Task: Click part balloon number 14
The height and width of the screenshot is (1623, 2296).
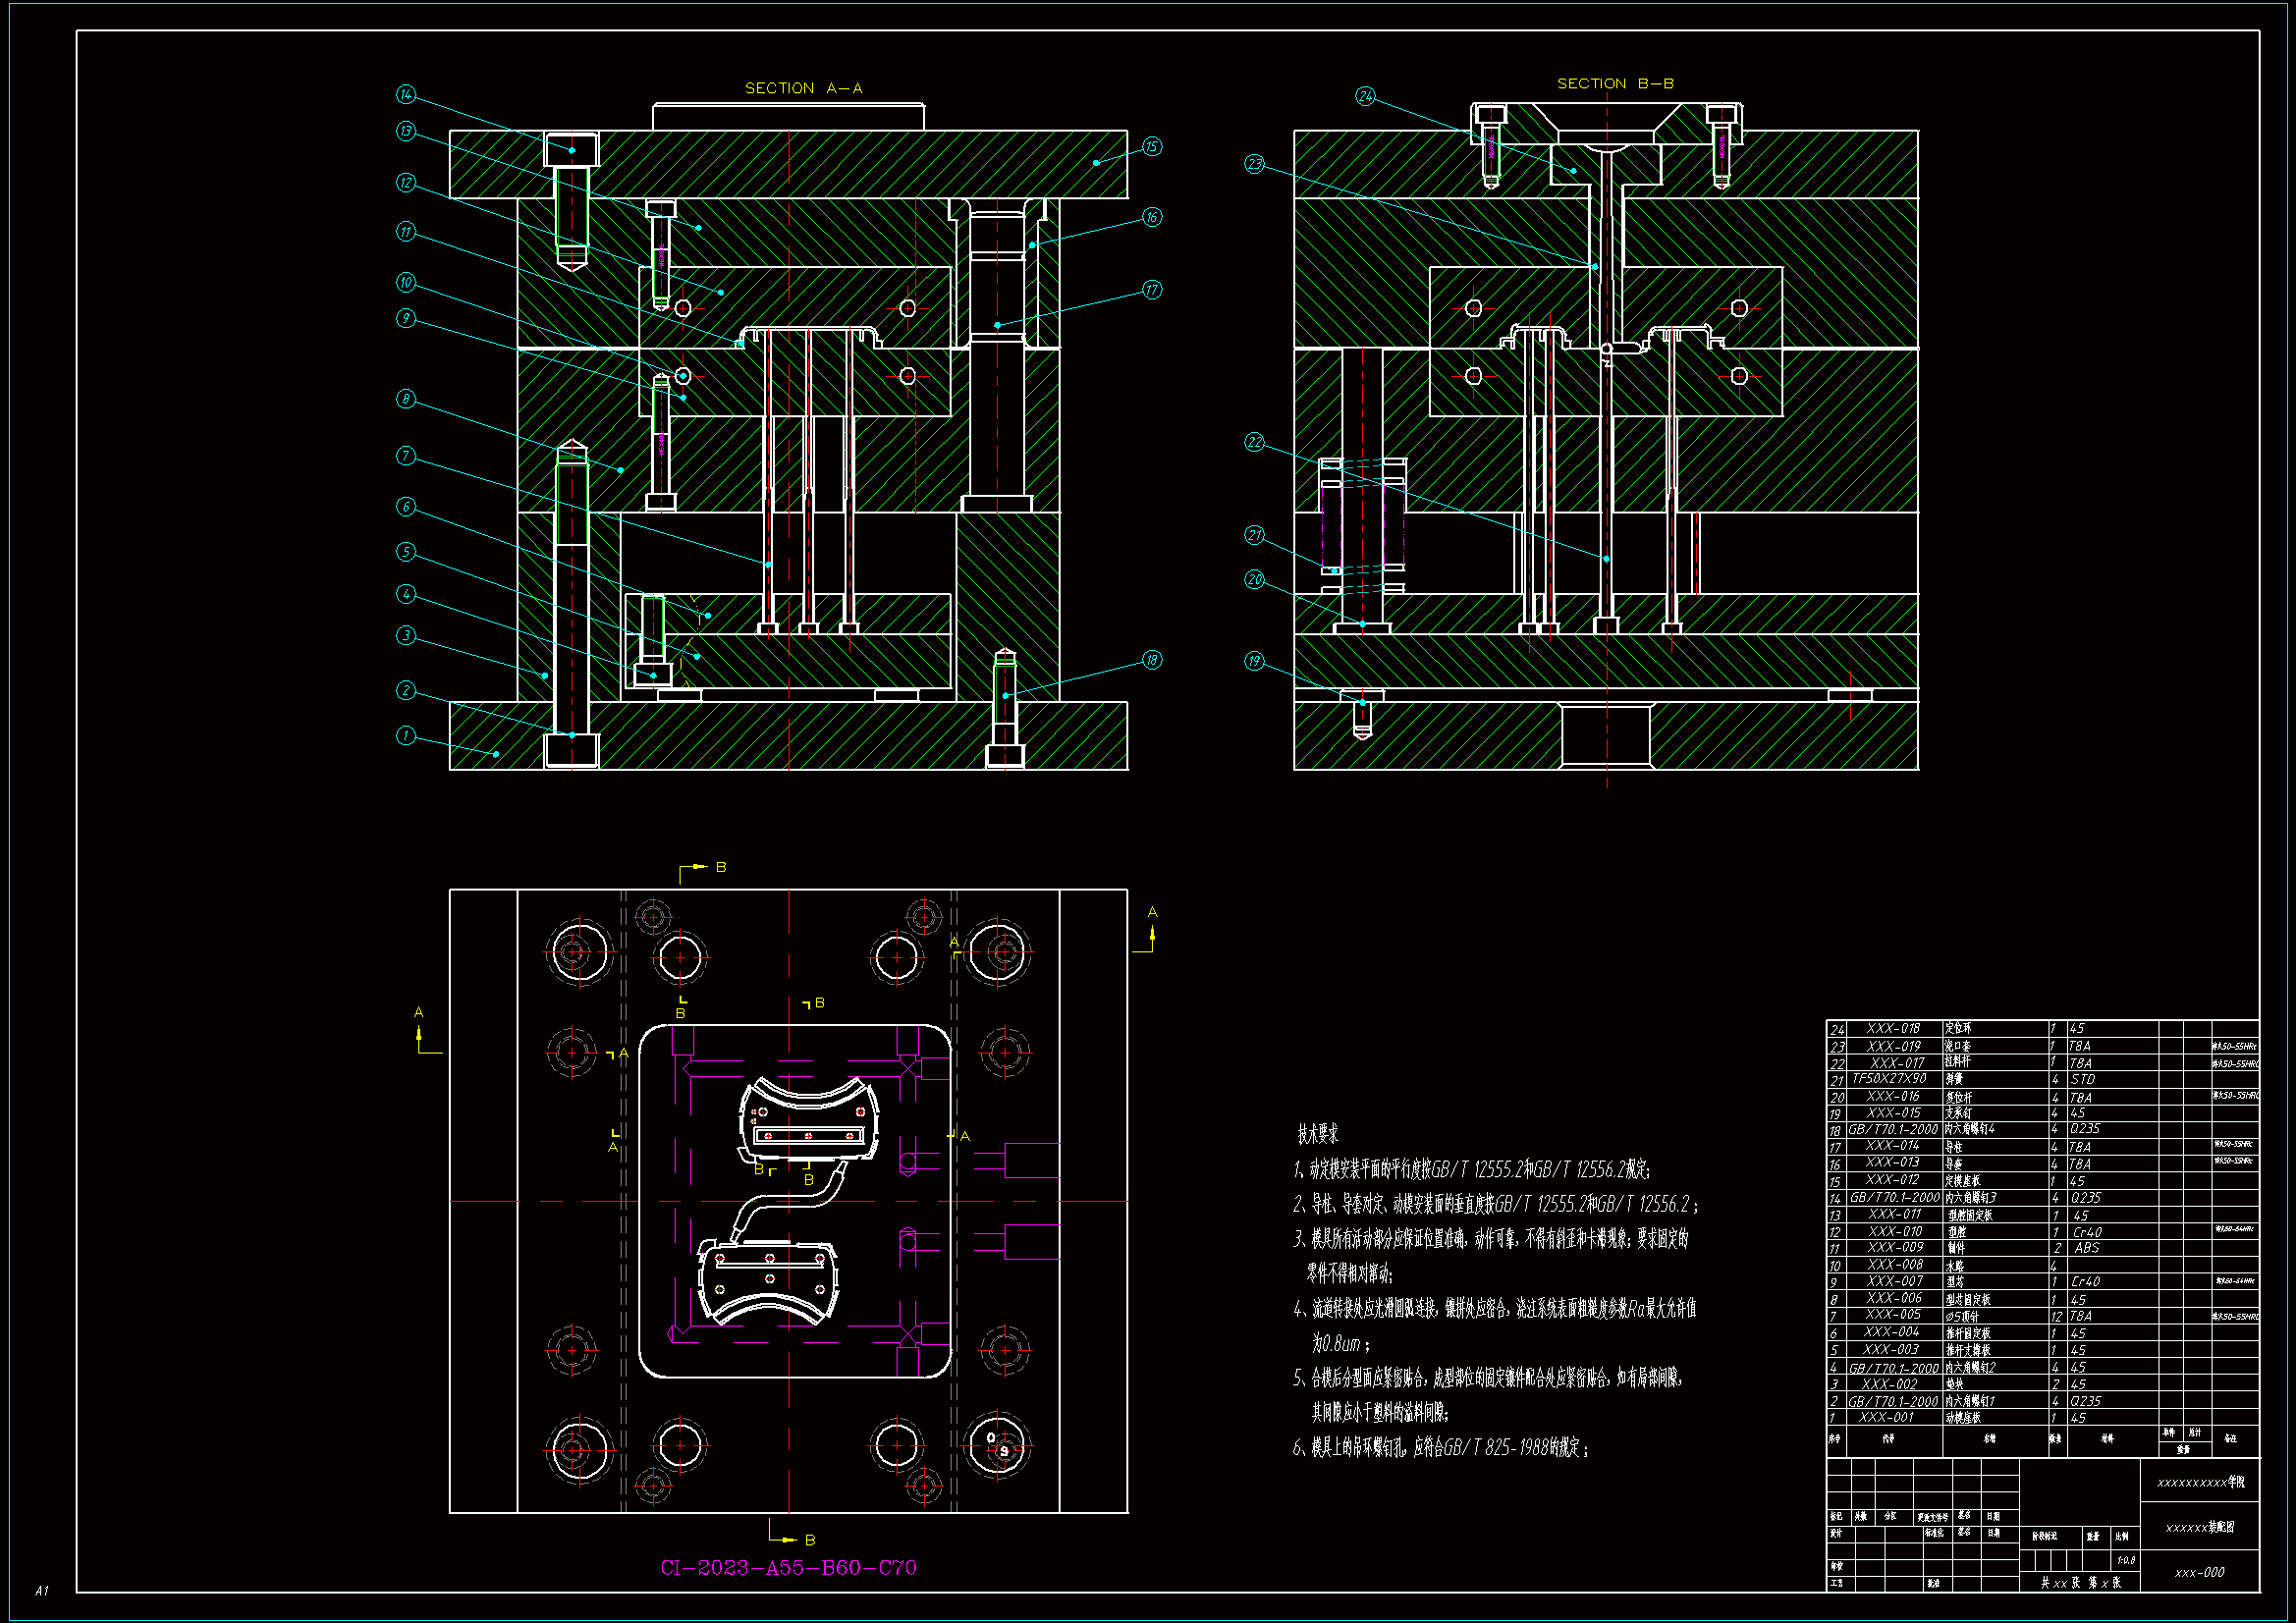Action: tap(405, 94)
